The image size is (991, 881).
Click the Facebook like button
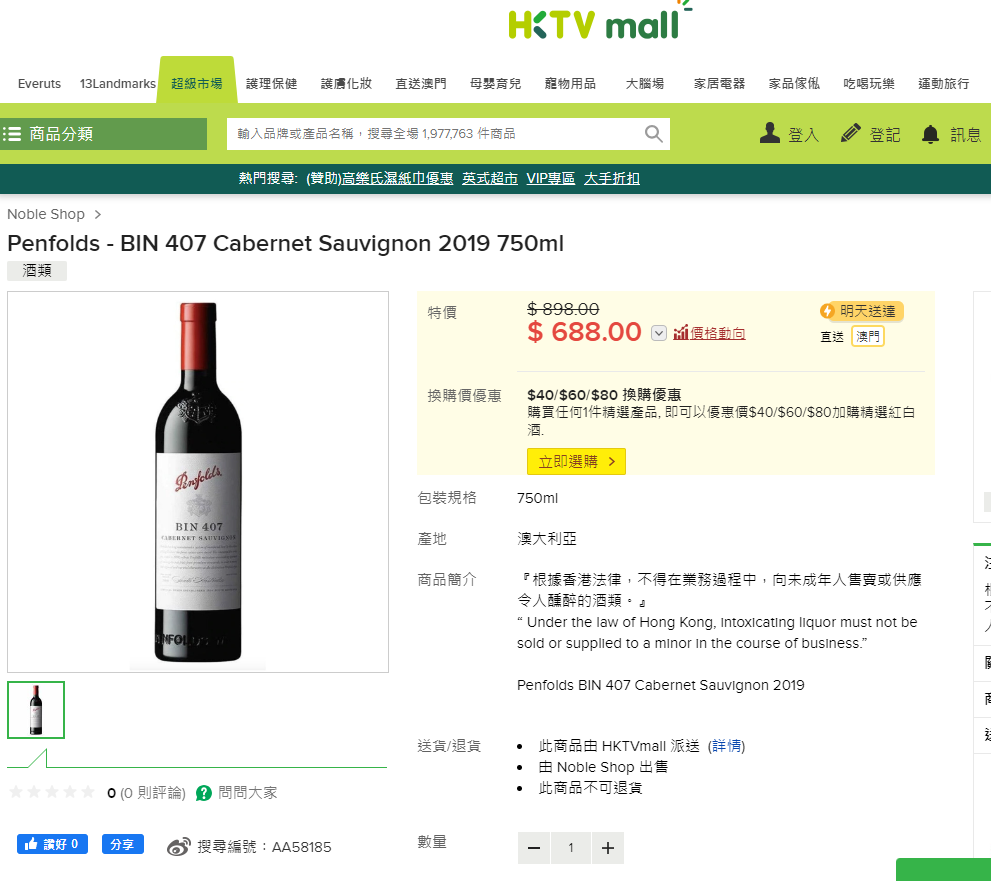tap(52, 844)
